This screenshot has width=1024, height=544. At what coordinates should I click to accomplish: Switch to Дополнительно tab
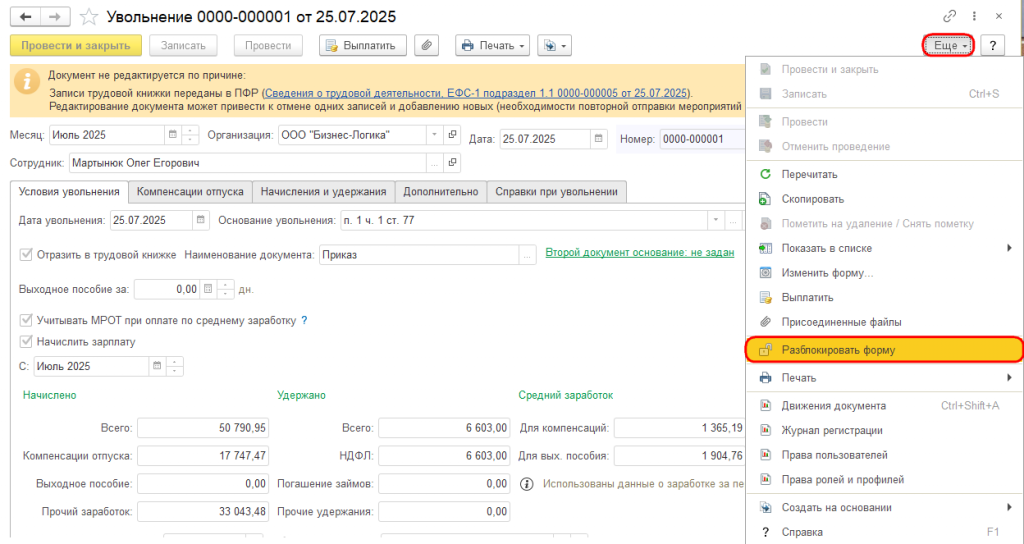(x=441, y=192)
